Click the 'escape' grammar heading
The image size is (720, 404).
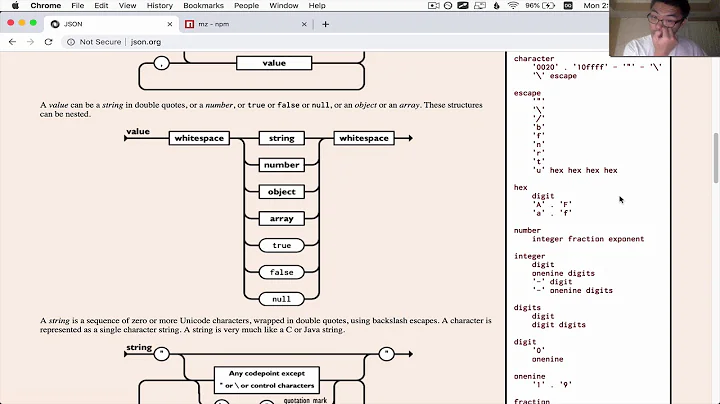pyautogui.click(x=527, y=93)
